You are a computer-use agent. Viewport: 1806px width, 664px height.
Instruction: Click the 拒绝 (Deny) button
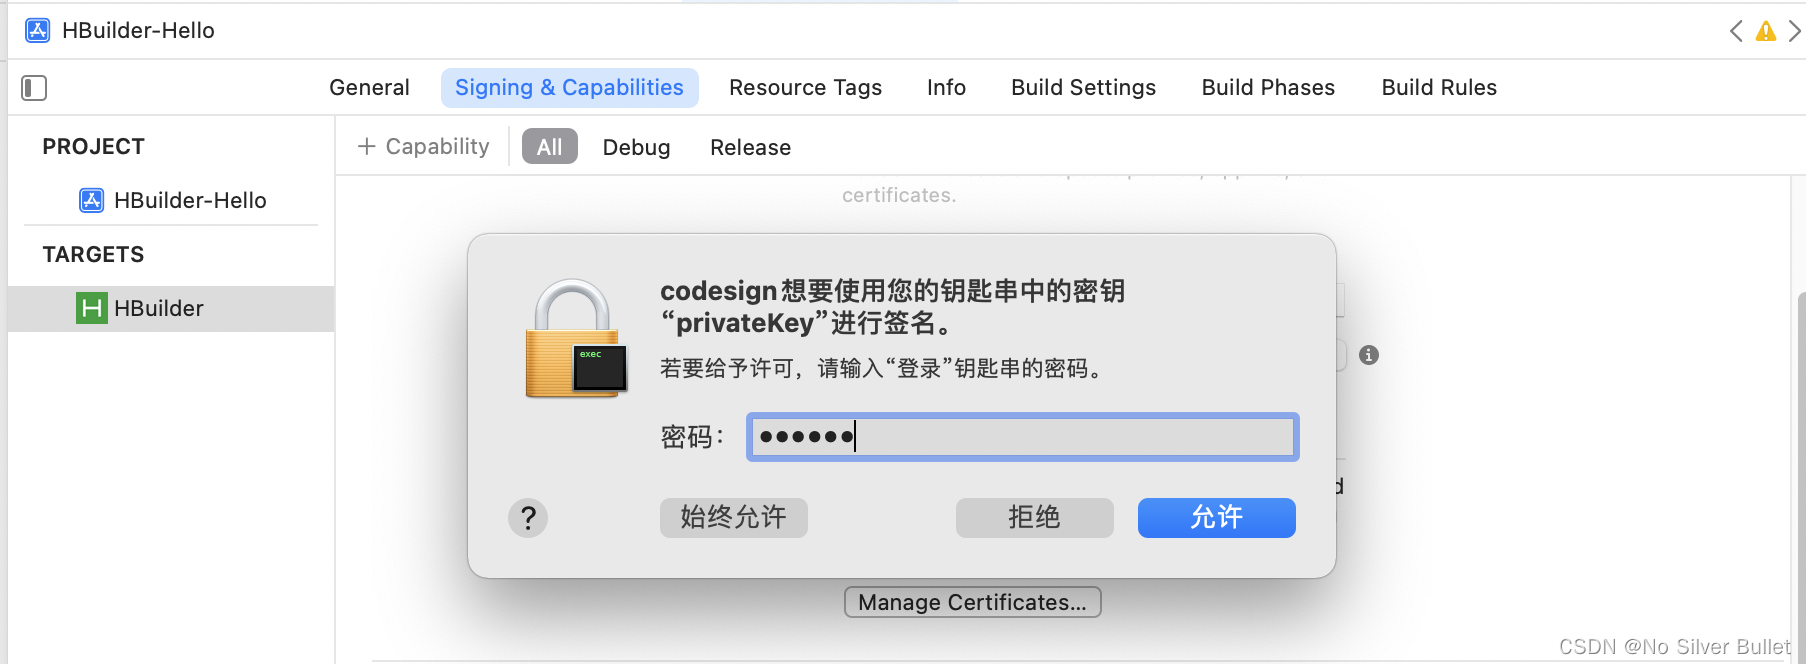(1034, 518)
